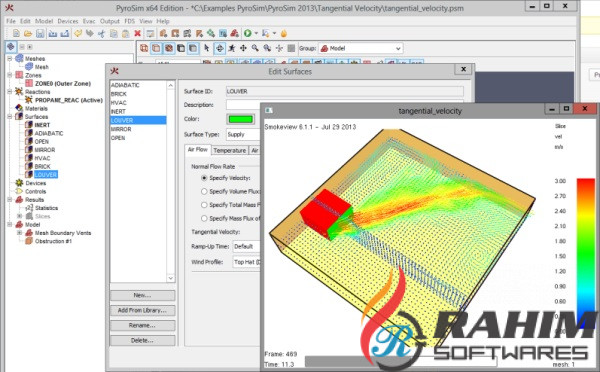Click the new model file icon
Viewport: 600px width, 372px height.
[16, 34]
